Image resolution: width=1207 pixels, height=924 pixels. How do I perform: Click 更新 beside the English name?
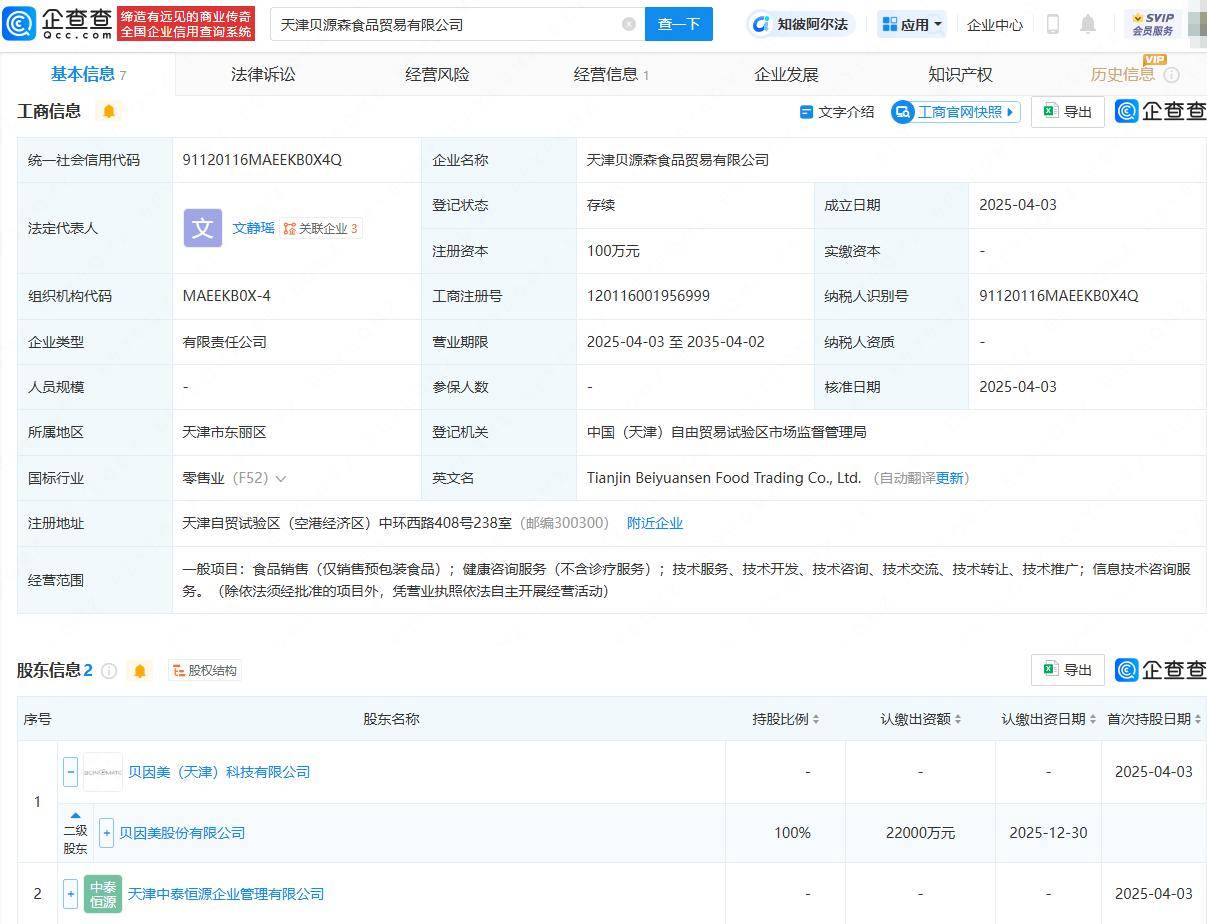(x=949, y=478)
